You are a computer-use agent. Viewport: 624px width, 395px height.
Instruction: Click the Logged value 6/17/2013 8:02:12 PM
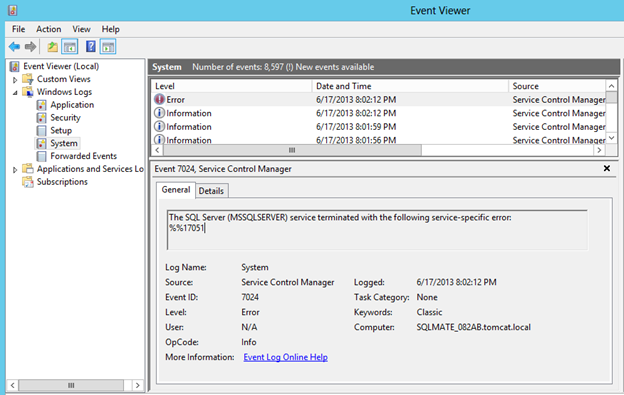pyautogui.click(x=456, y=282)
